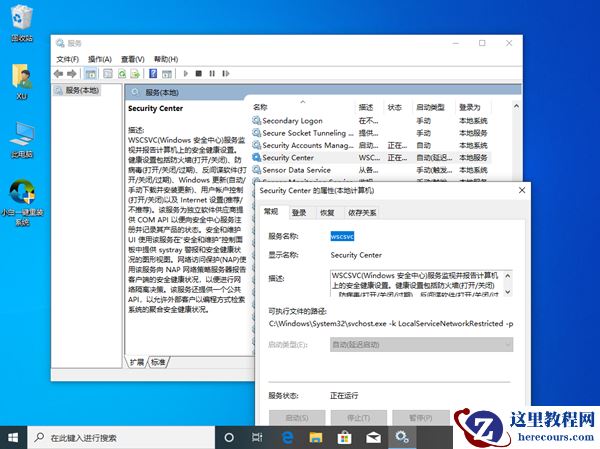Image resolution: width=600 pixels, height=449 pixels.
Task: Open Cortana circle icon on taskbar
Action: 229,438
